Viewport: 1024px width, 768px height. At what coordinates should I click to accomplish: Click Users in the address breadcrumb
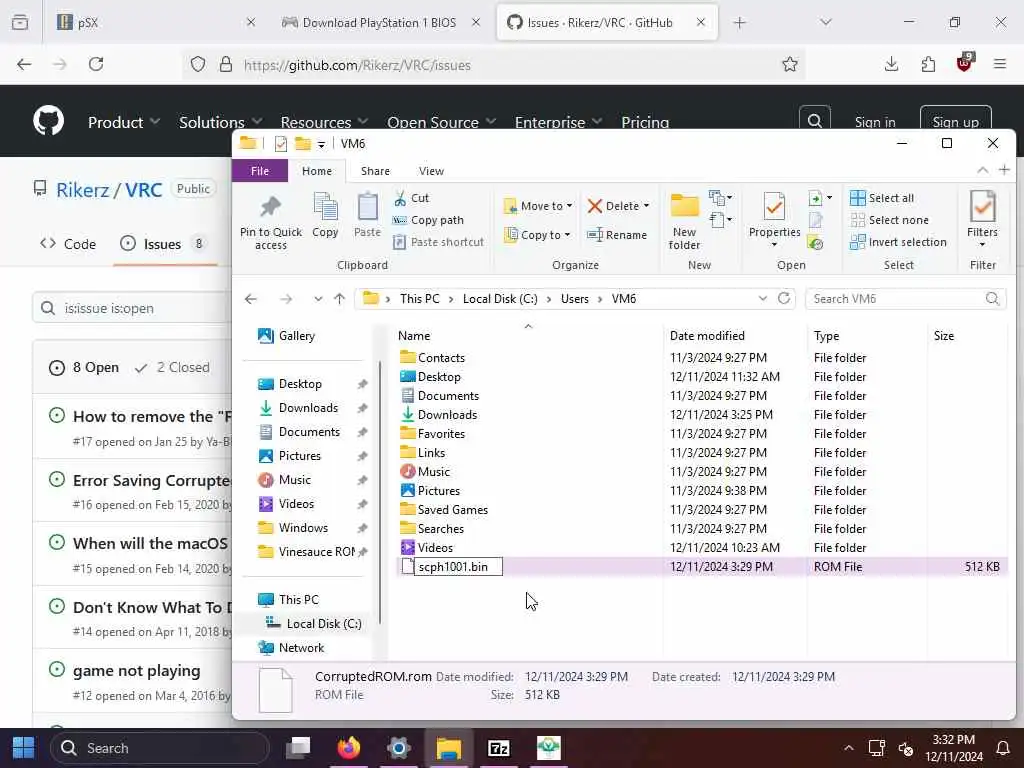(575, 298)
